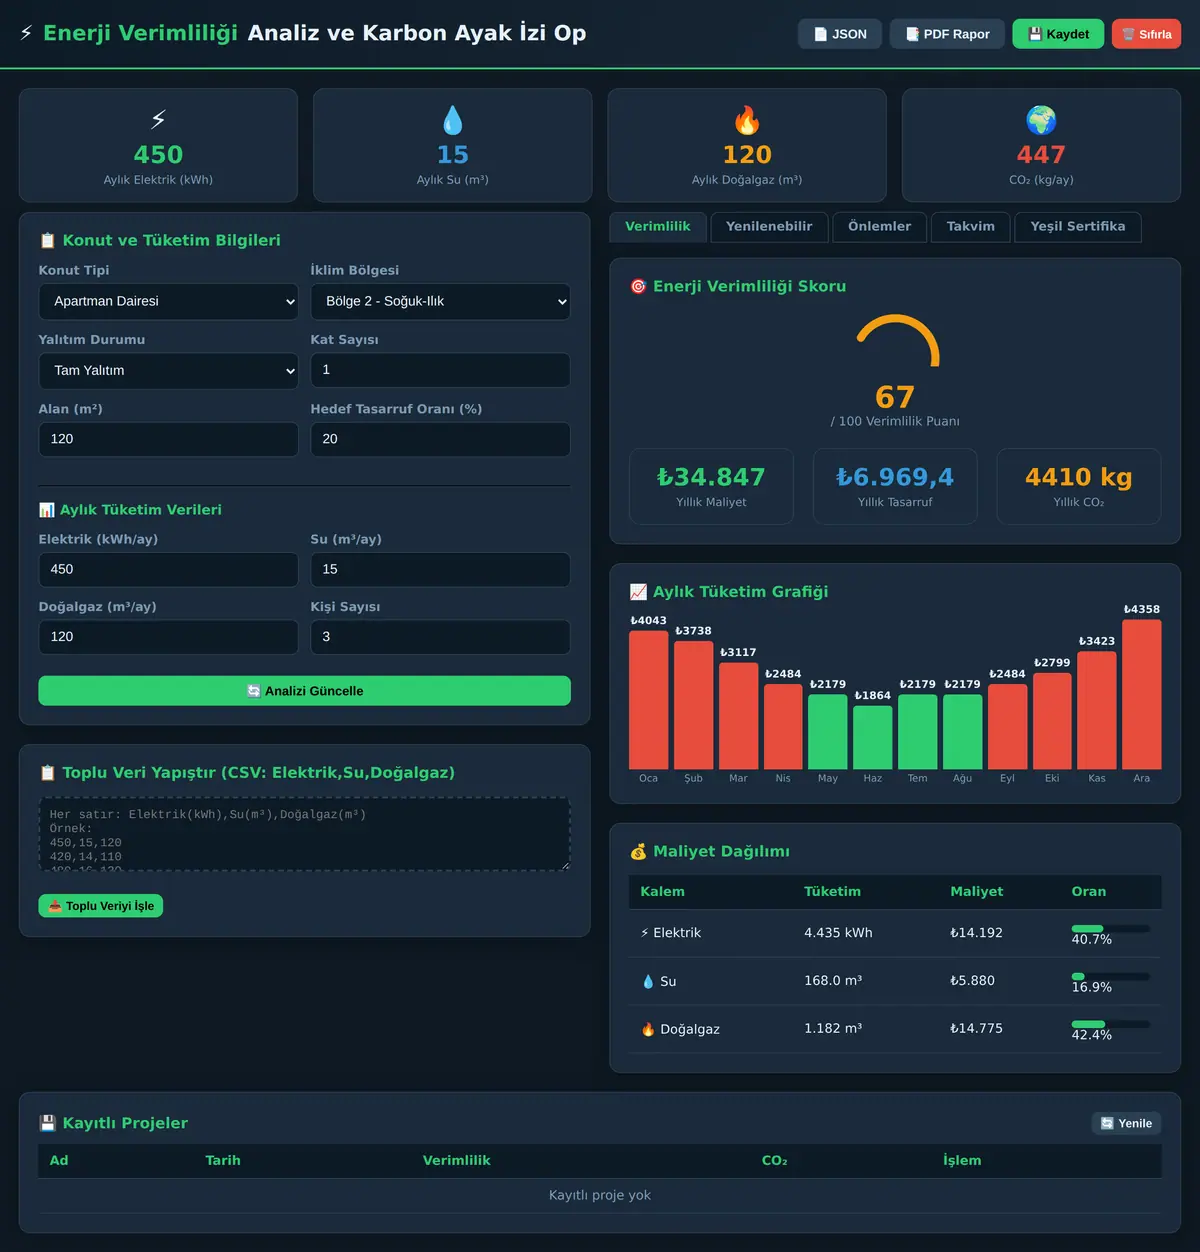Click the lightning icon in the Elektrik row

click(645, 933)
